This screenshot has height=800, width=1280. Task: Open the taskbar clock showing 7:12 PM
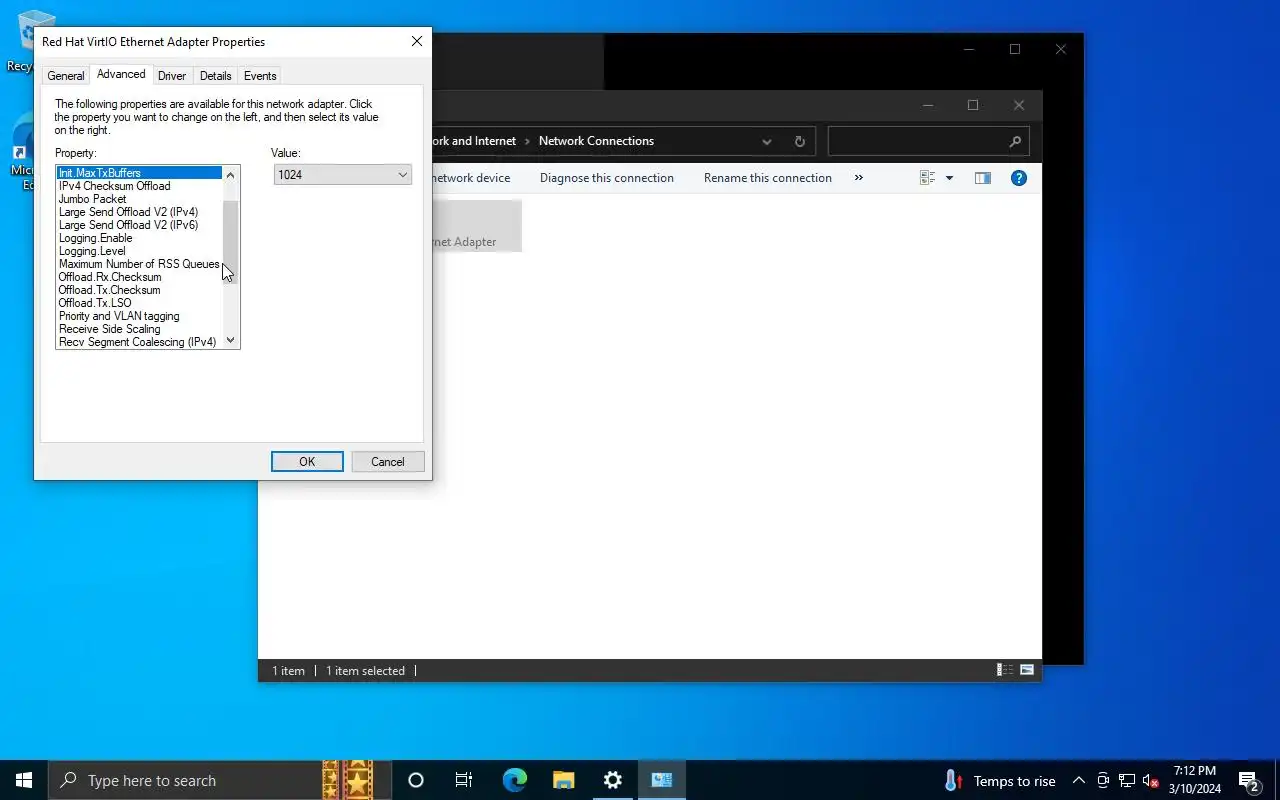[x=1195, y=780]
